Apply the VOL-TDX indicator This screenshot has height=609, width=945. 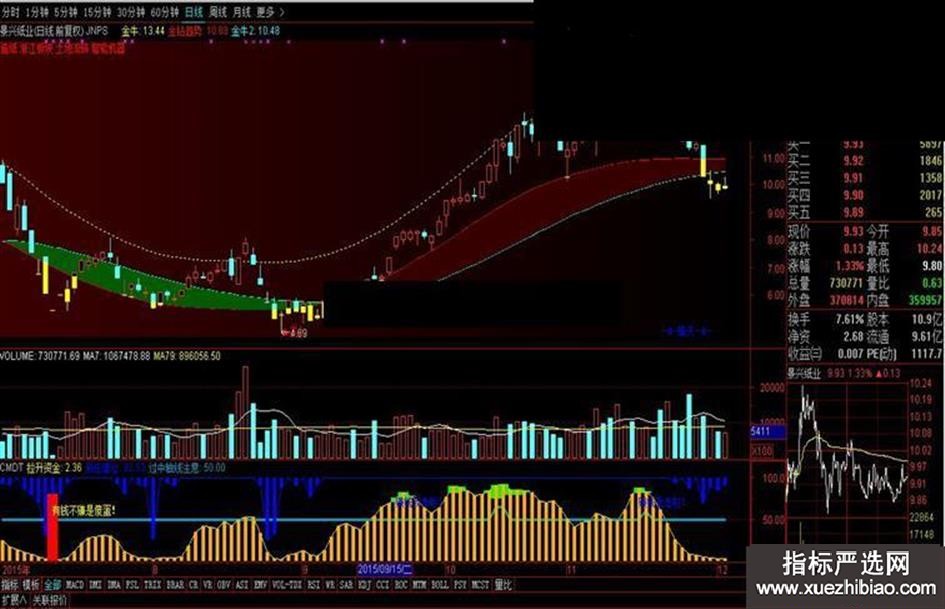[x=287, y=585]
